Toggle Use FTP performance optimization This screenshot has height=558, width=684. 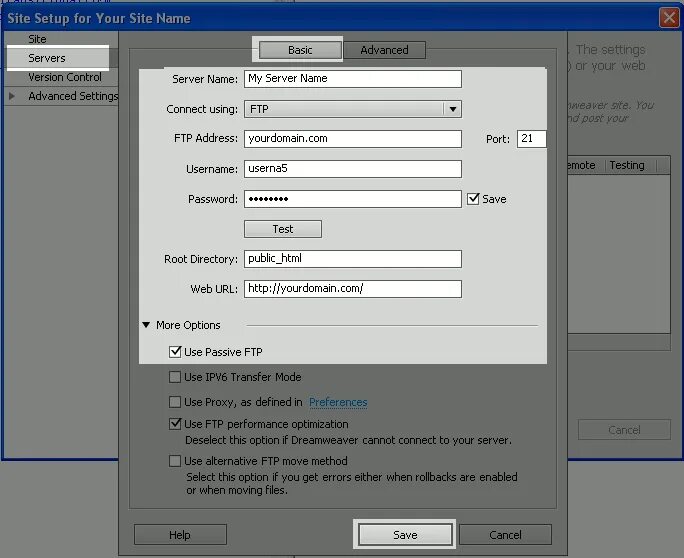[175, 424]
